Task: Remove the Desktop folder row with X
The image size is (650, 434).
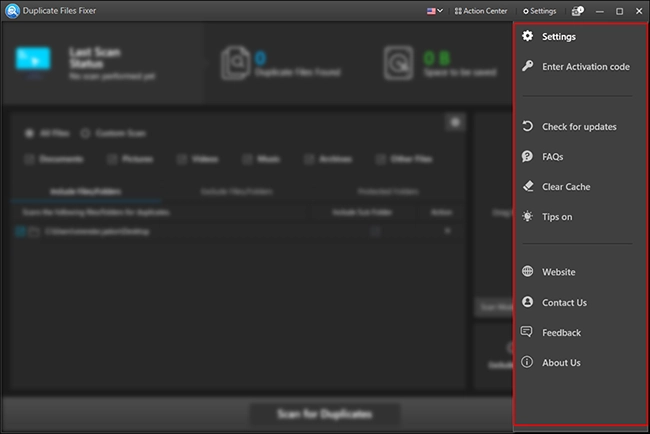Action: 447,231
